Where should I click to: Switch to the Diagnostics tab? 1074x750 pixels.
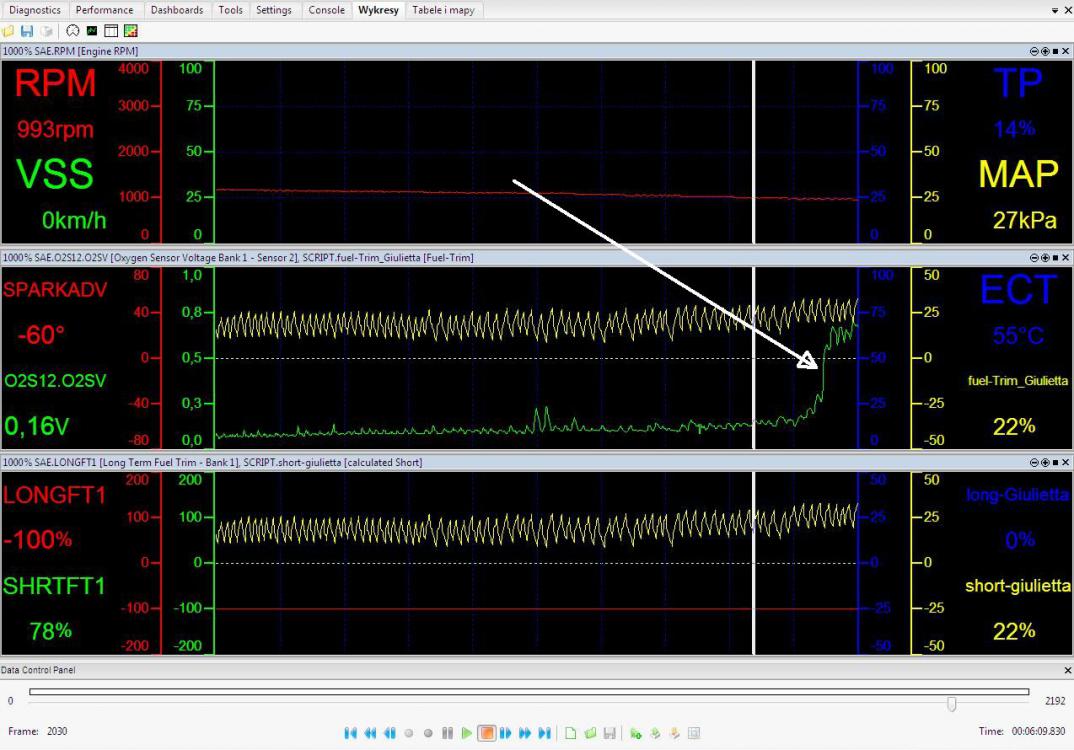coord(35,10)
